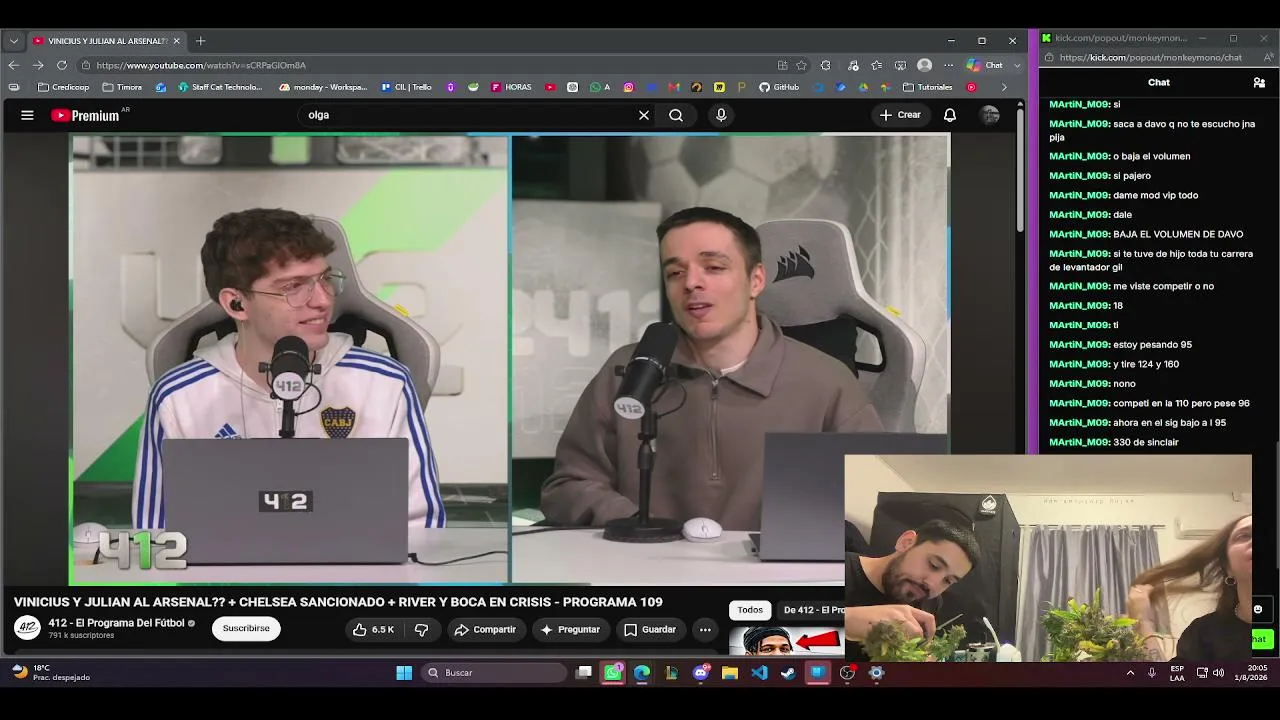
Task: Share the video via Compartir
Action: pos(485,630)
